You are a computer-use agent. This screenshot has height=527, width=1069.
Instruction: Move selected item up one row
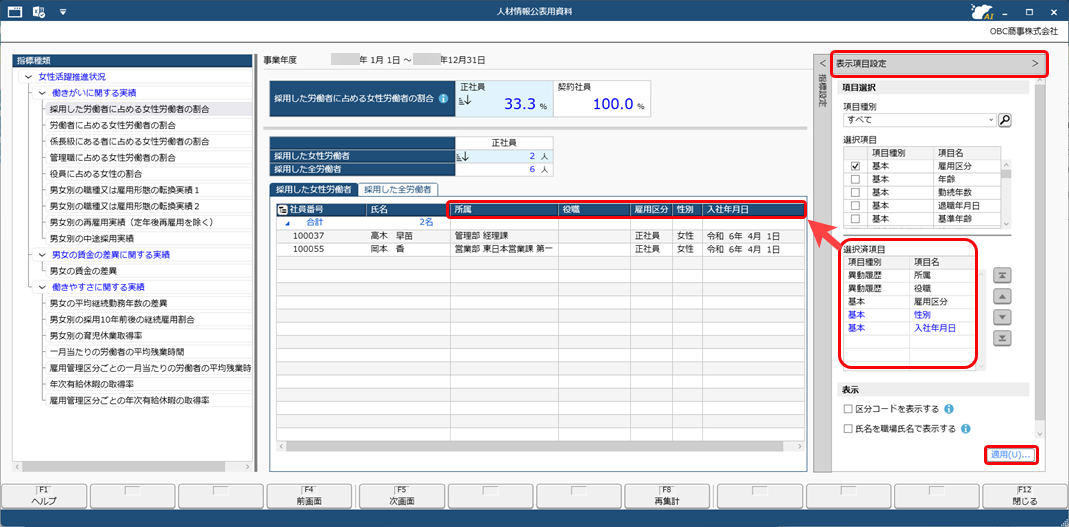click(1003, 297)
